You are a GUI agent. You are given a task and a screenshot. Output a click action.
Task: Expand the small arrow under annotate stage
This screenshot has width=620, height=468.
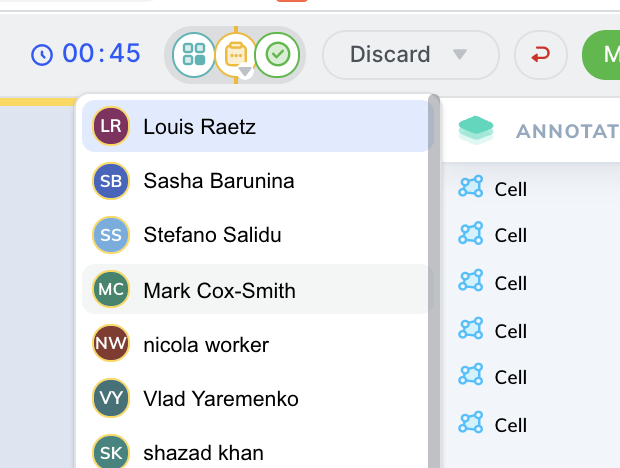245,71
